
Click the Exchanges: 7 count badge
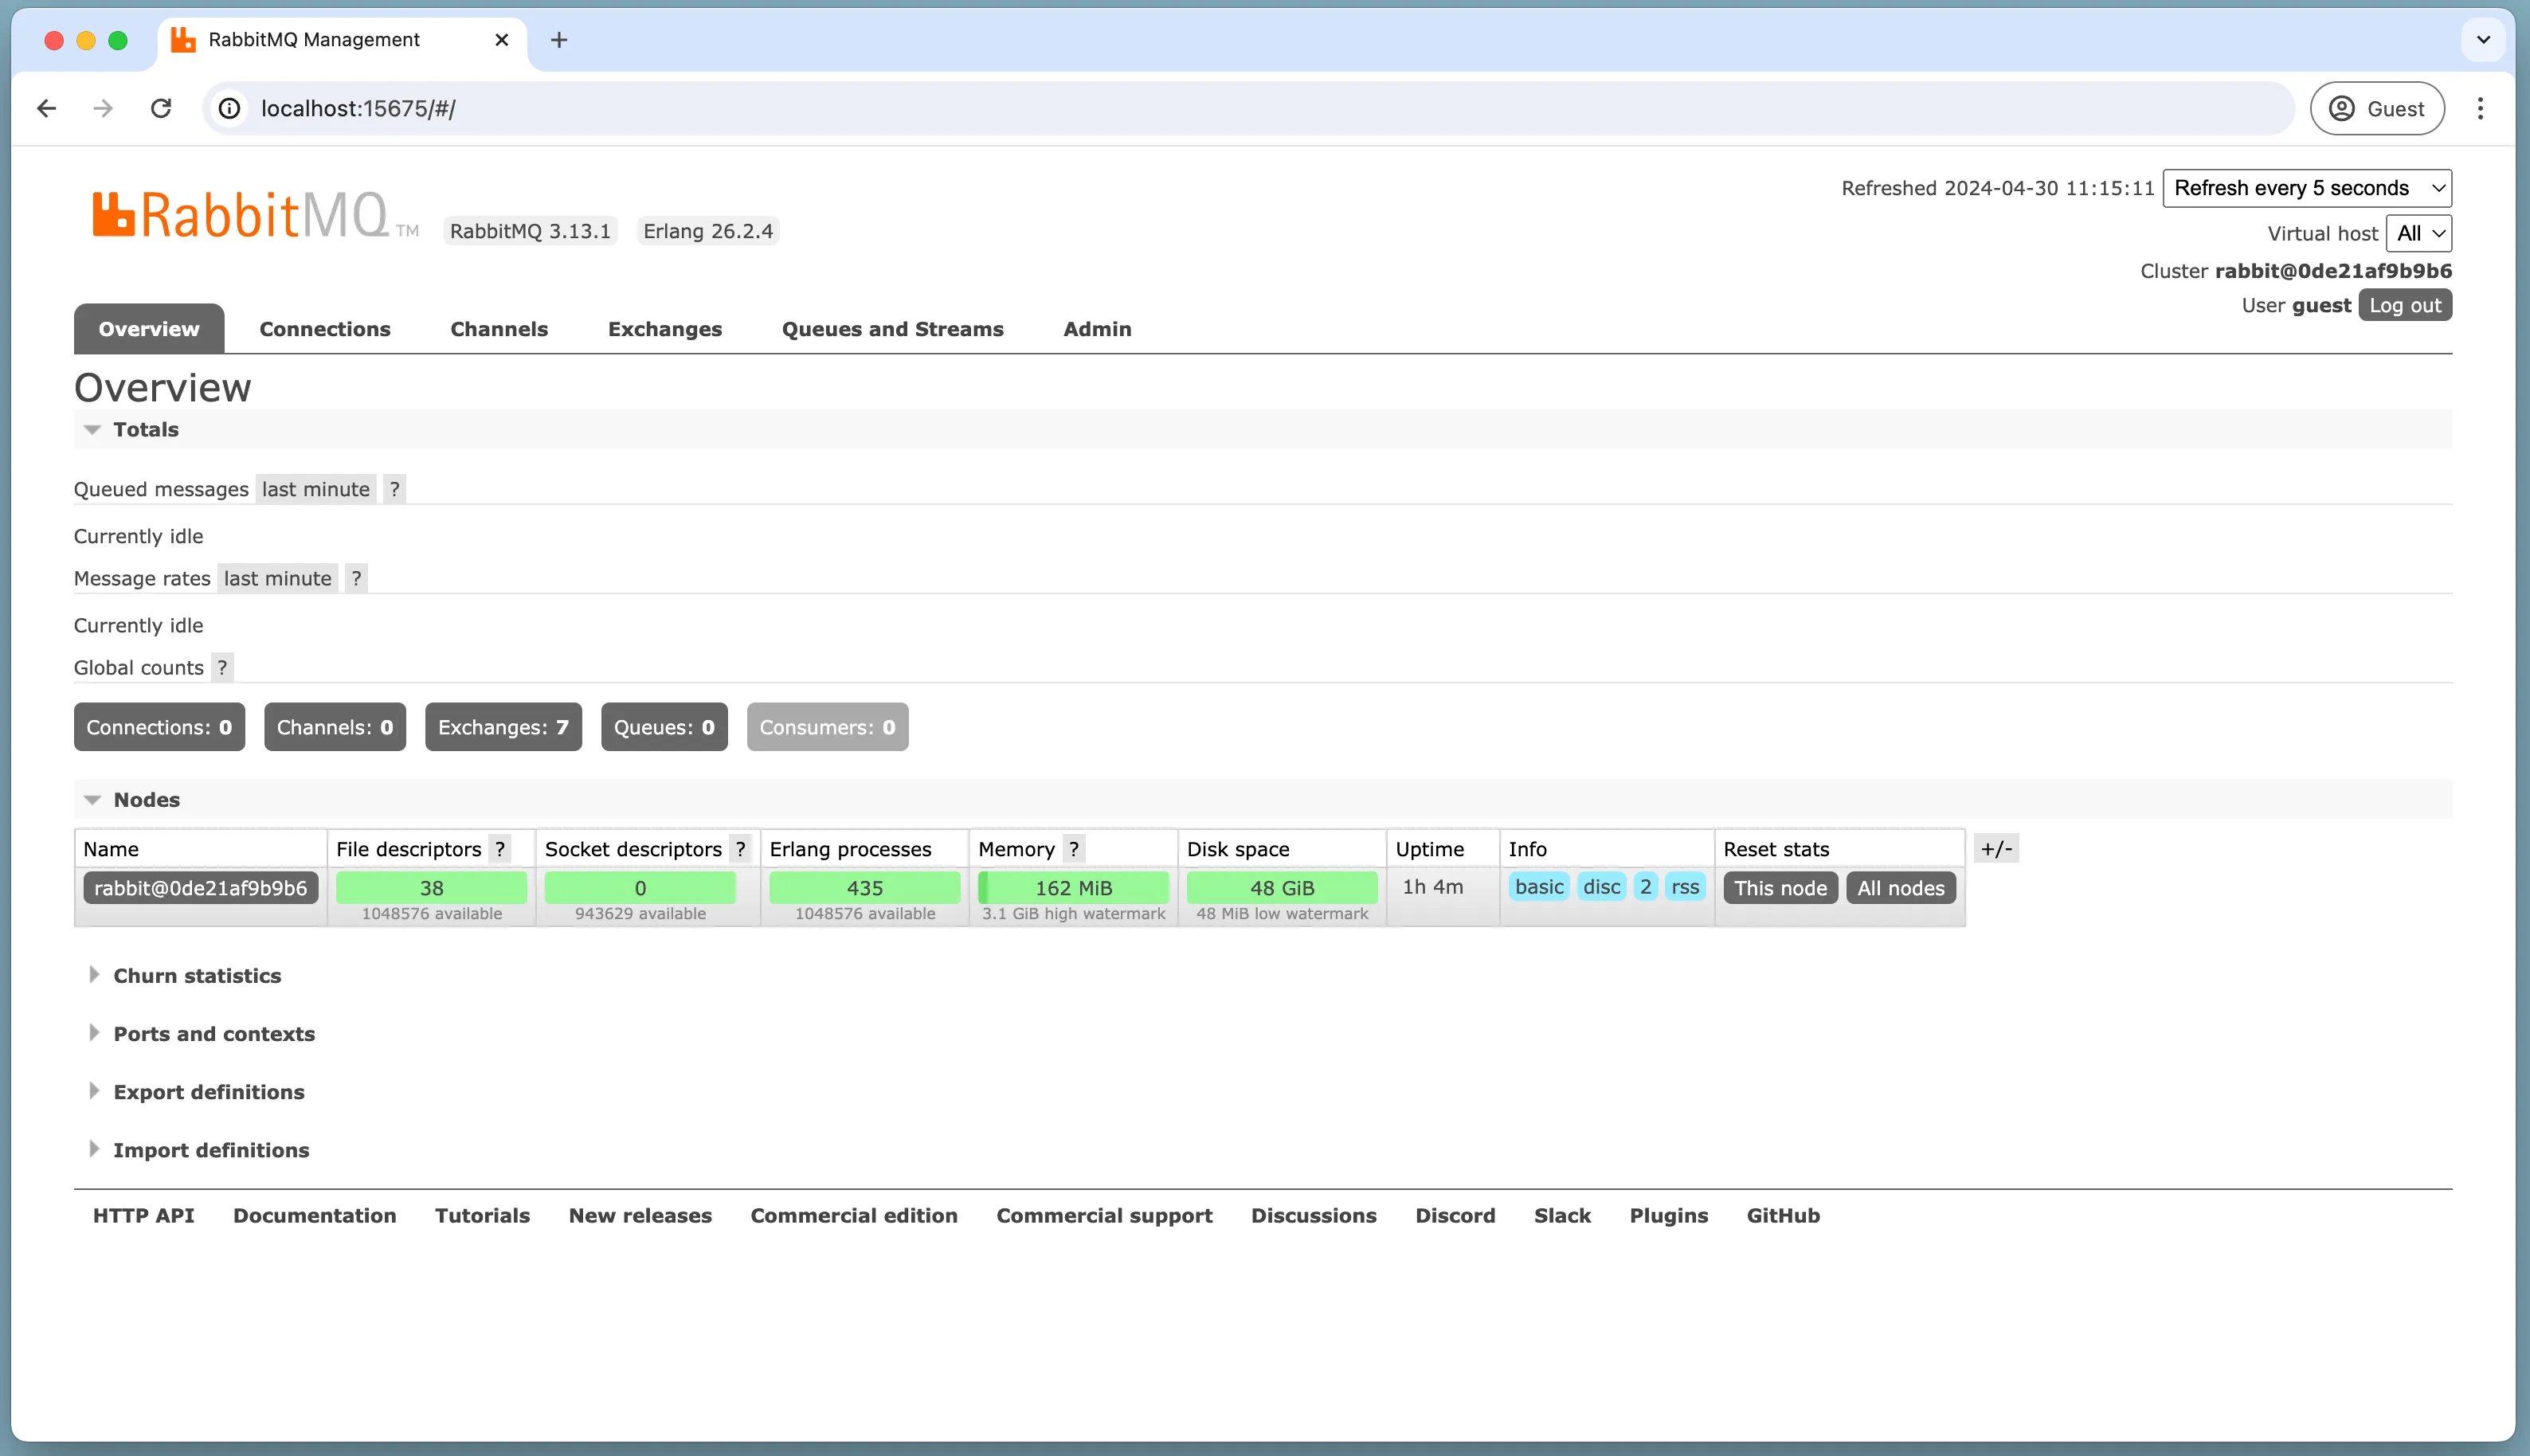click(503, 727)
